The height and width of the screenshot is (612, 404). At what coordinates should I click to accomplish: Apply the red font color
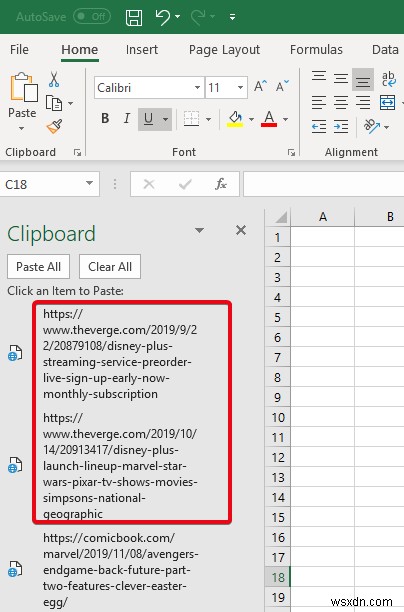[x=269, y=119]
